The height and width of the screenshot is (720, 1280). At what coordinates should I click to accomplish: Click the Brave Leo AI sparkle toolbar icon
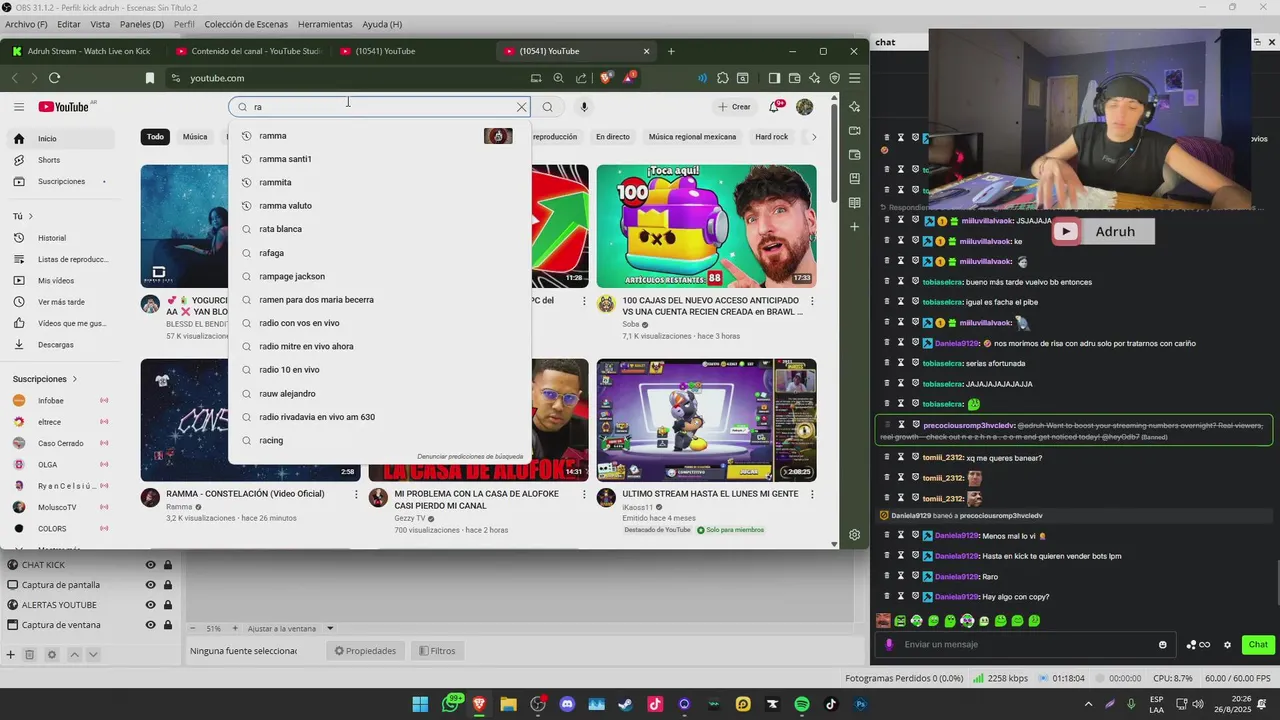coord(814,78)
